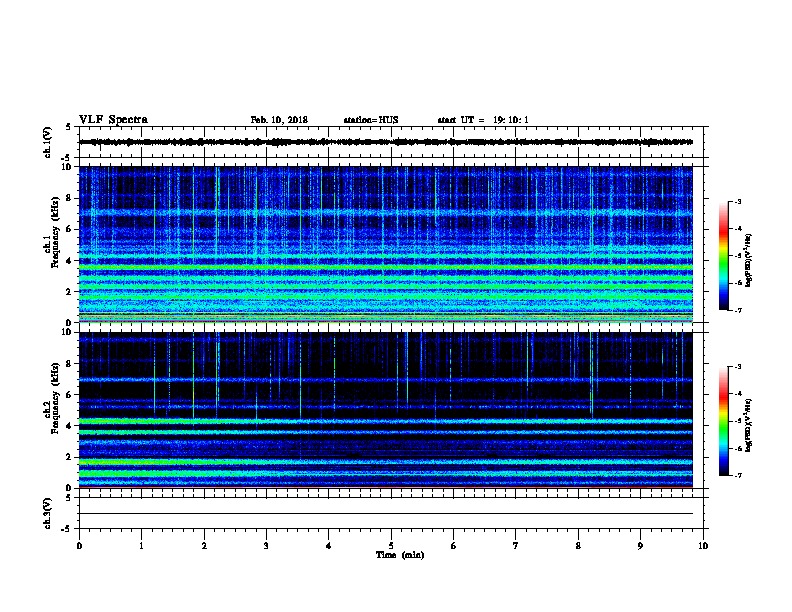This screenshot has height=612, width=792.
Task: Click the "ch.3(V)" axis label
Action: [48, 513]
